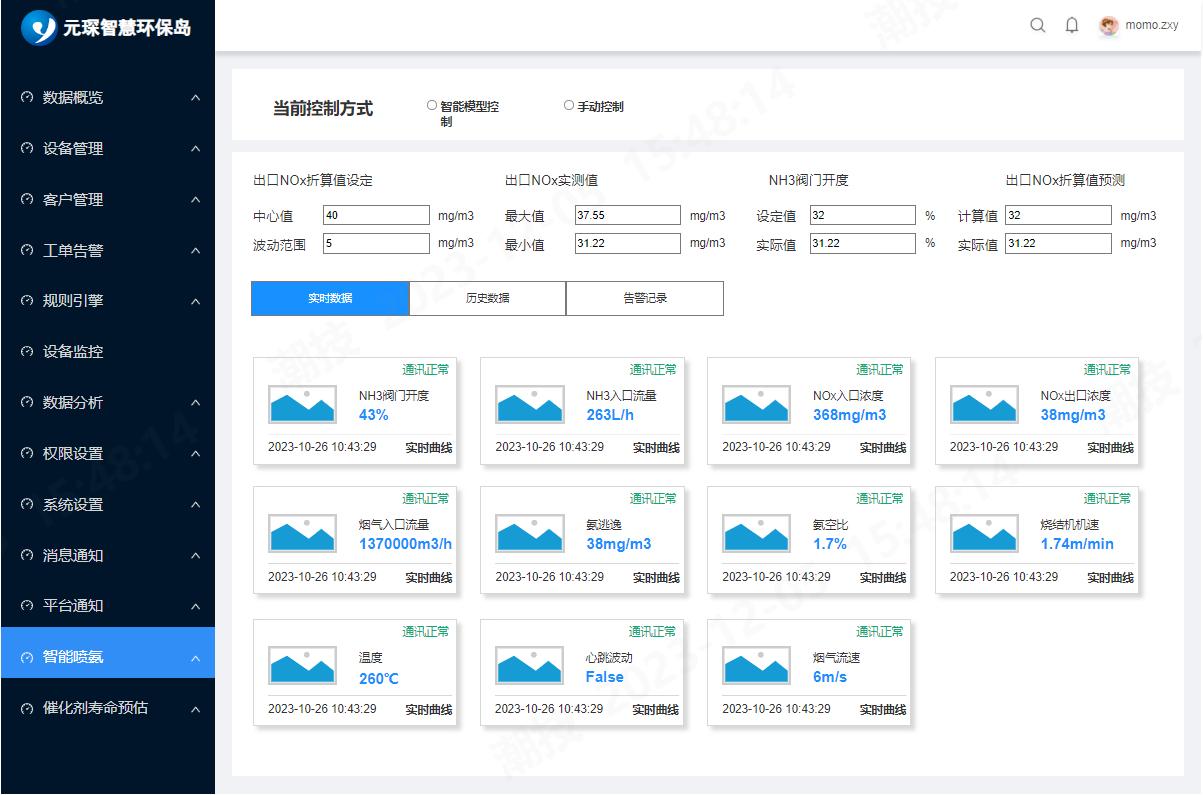Expand the 数据概览 sidebar chevron

click(195, 98)
